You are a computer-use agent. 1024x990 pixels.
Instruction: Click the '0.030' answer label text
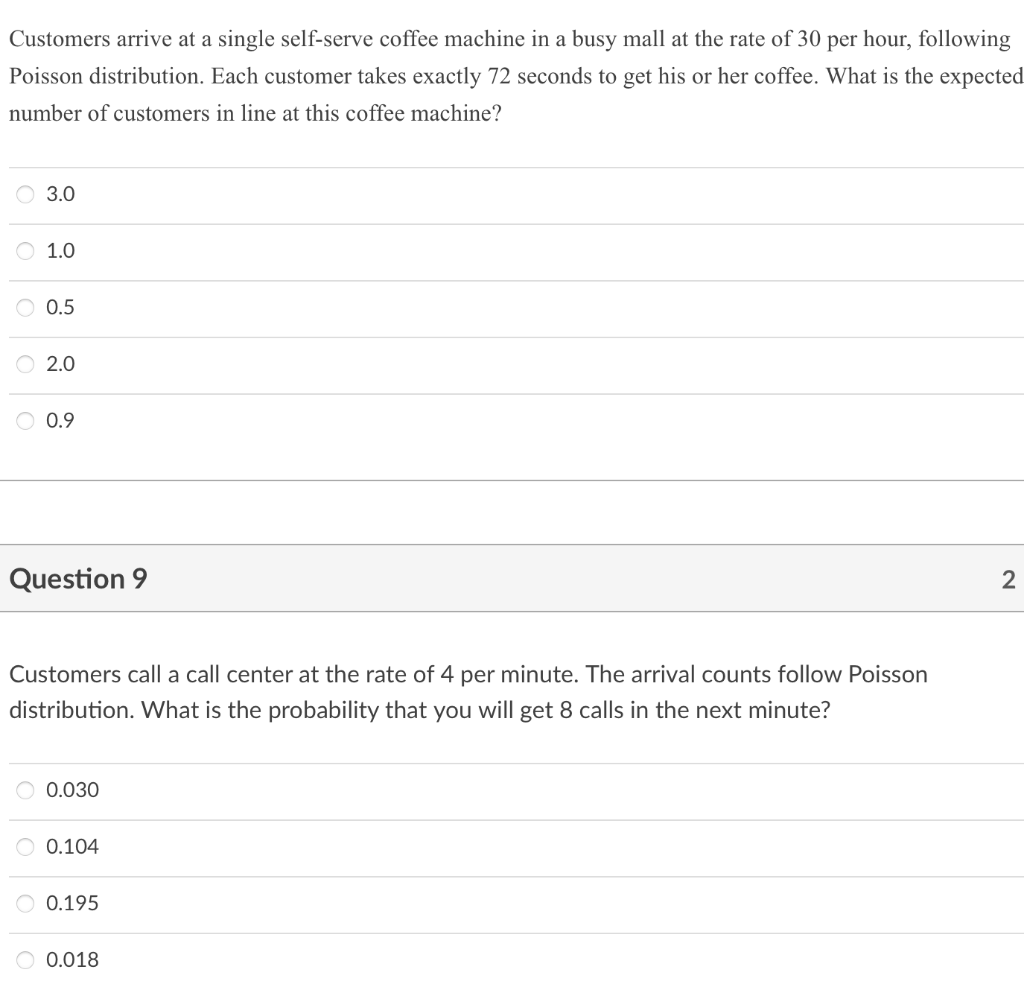coord(72,791)
